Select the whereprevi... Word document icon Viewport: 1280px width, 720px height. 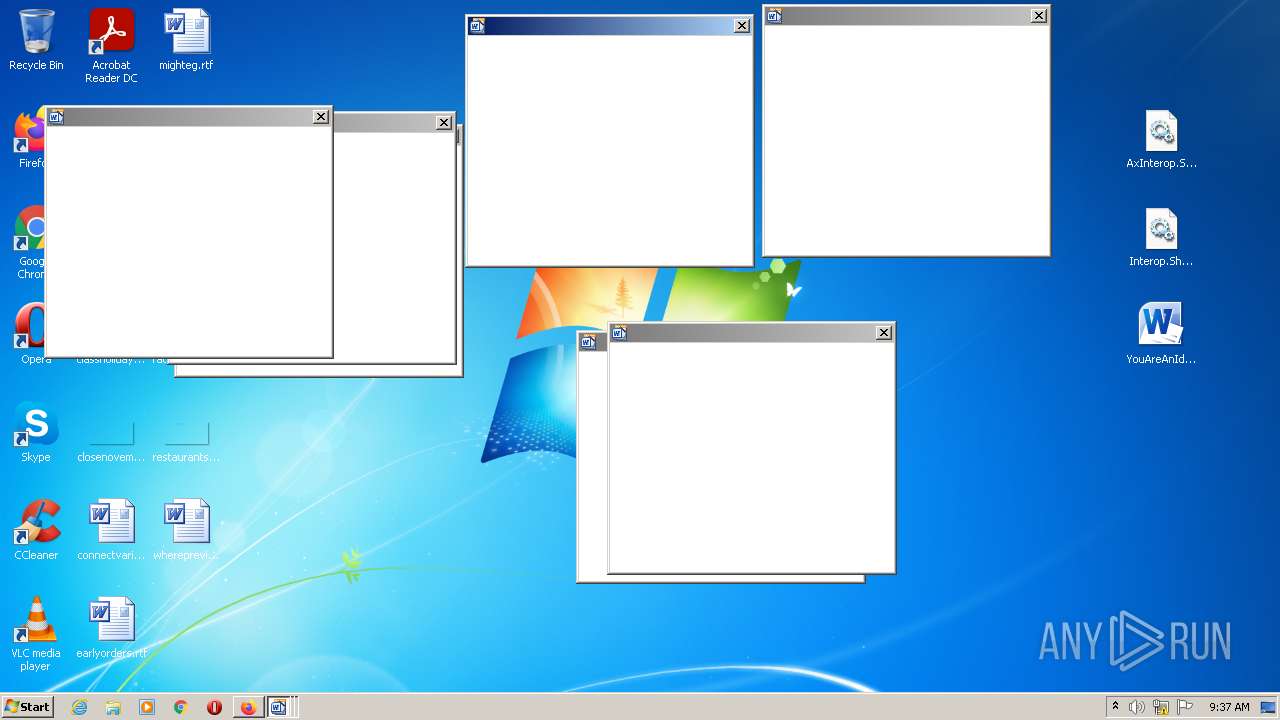pos(186,530)
